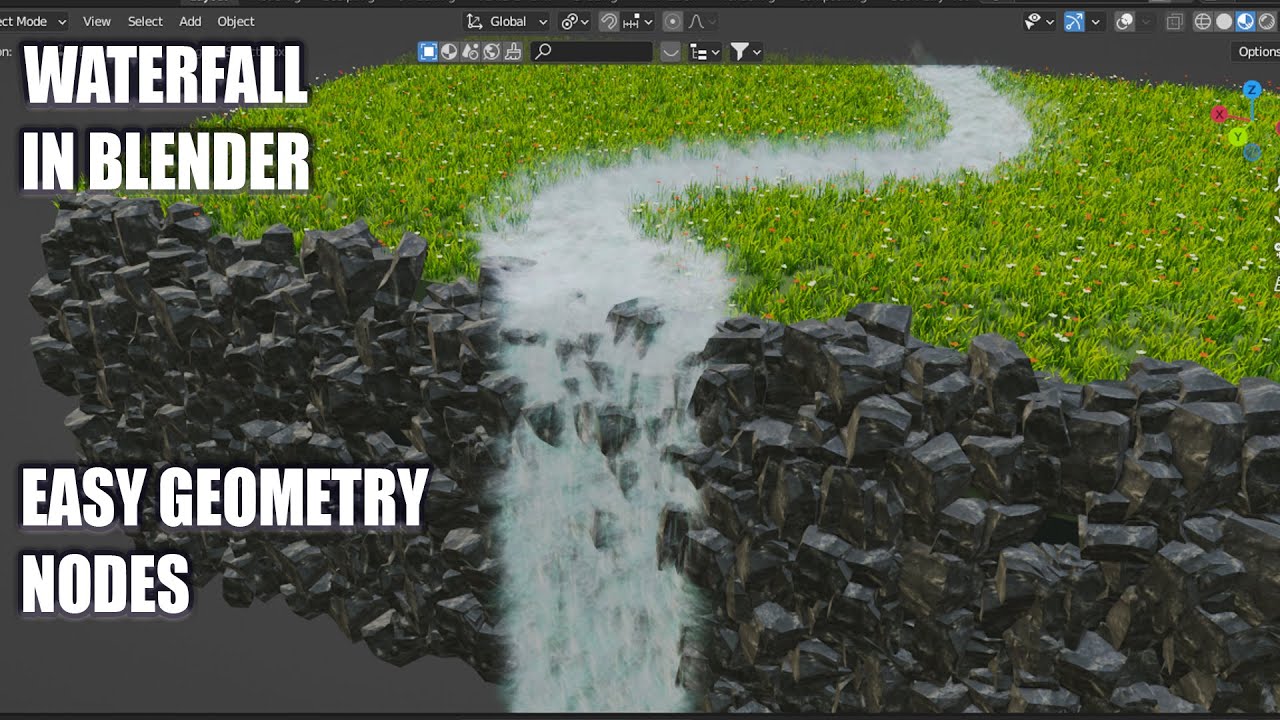Switch to Solid viewport shading
The image size is (1280, 720).
click(x=1224, y=21)
